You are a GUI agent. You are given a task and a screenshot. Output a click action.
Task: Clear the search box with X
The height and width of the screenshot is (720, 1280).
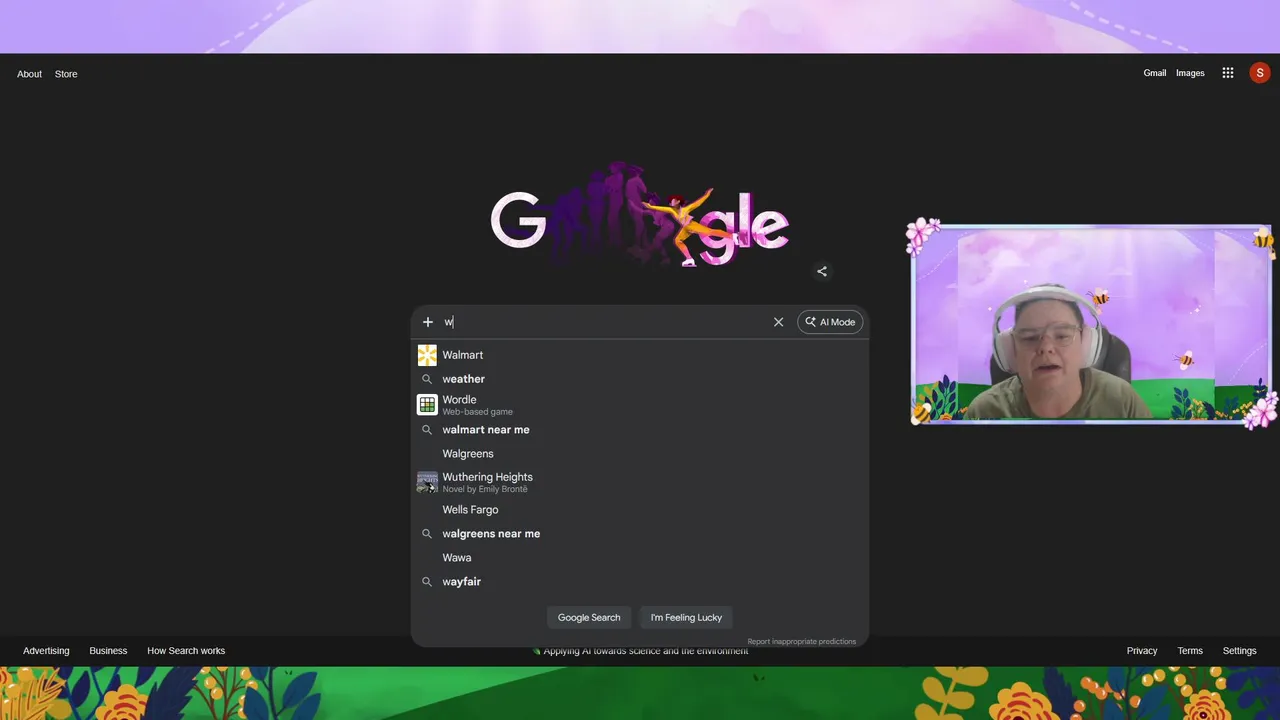(x=778, y=322)
